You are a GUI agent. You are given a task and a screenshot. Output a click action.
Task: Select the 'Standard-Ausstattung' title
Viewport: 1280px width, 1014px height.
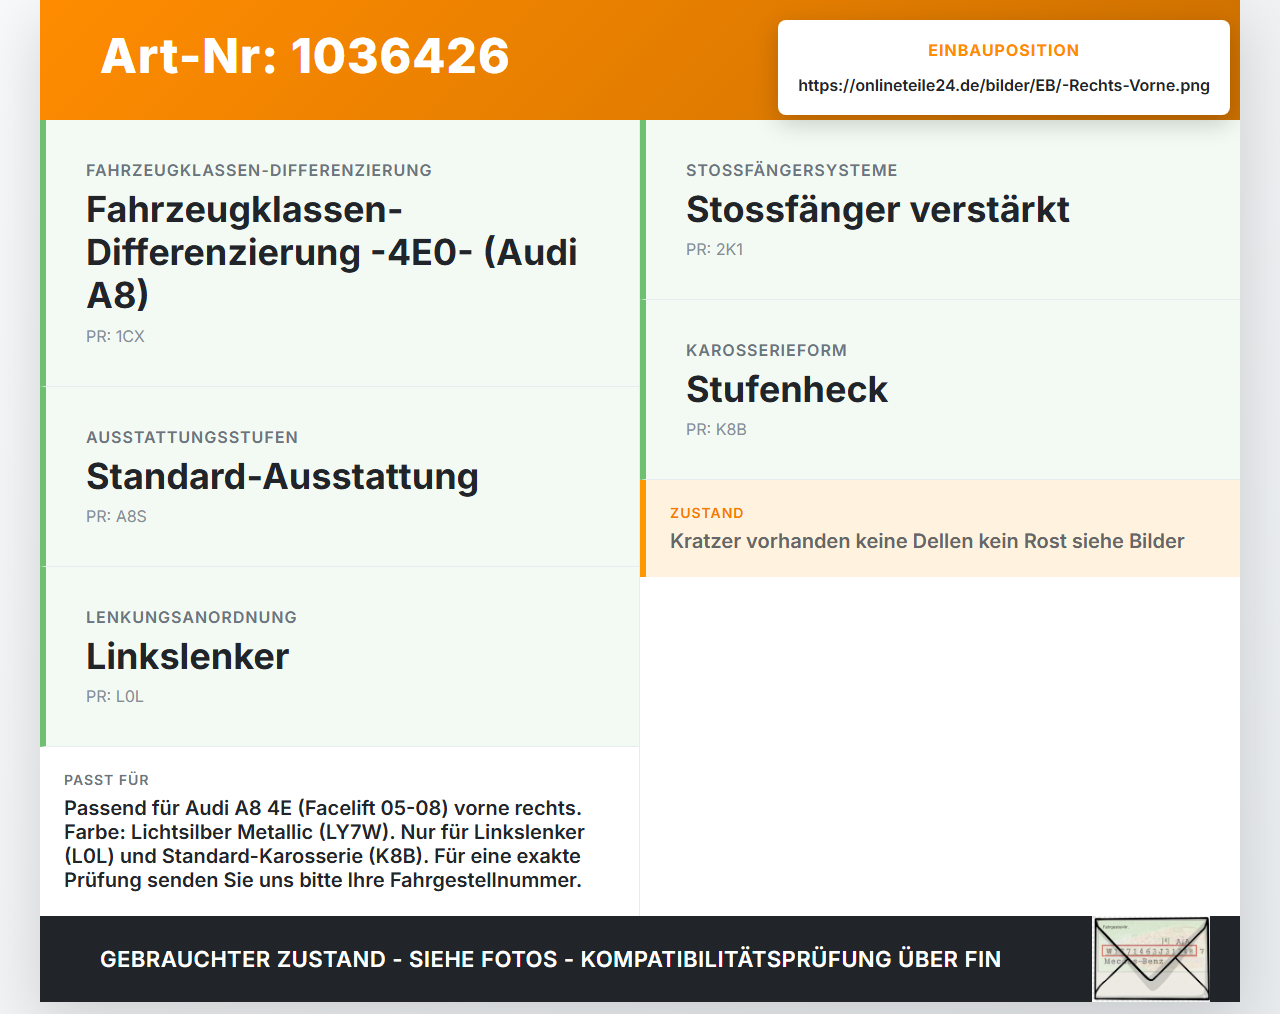point(282,477)
